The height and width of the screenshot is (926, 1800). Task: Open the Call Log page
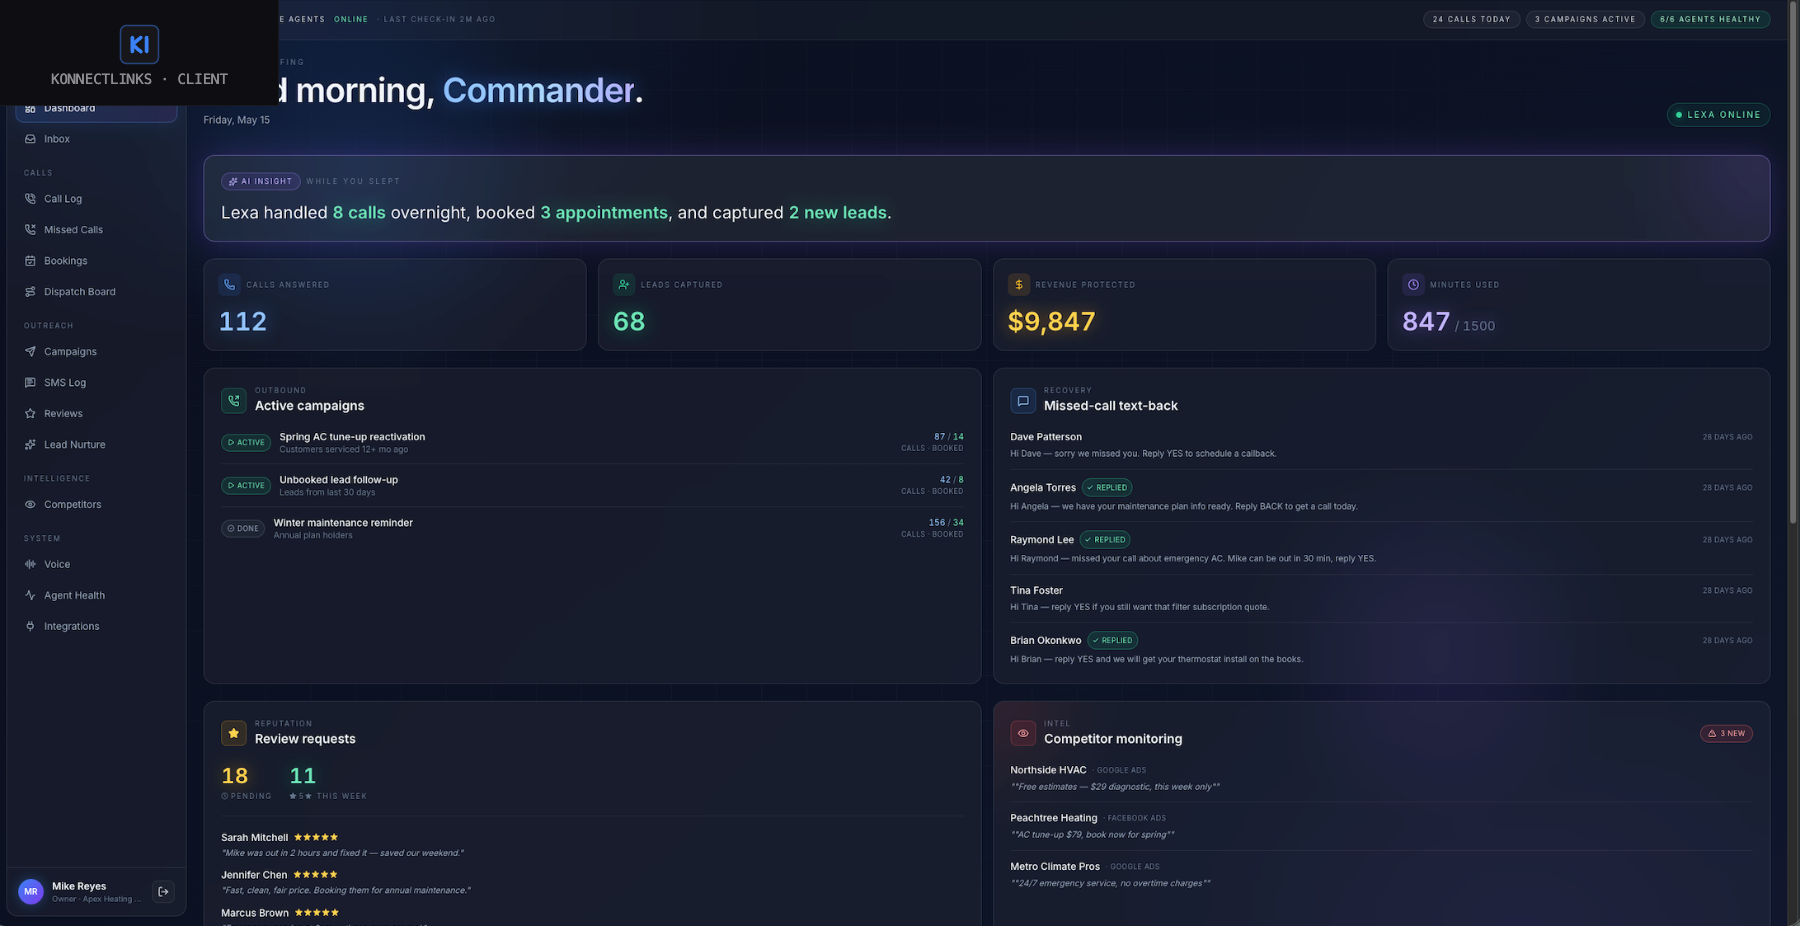click(x=96, y=199)
